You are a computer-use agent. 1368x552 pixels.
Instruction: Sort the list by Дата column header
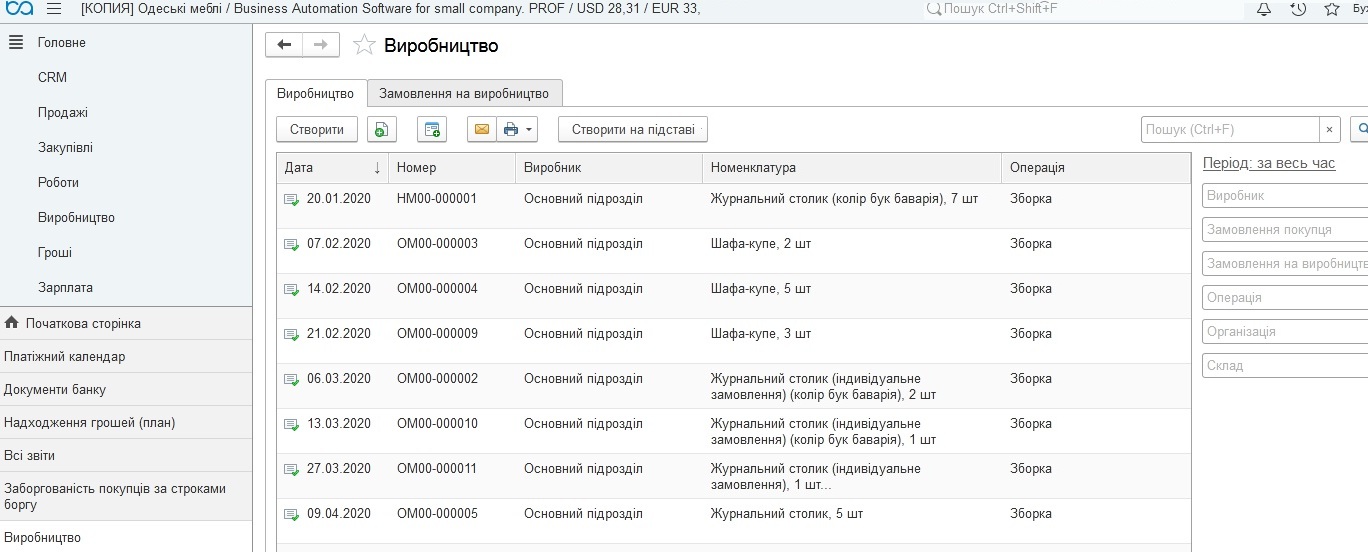pyautogui.click(x=330, y=168)
